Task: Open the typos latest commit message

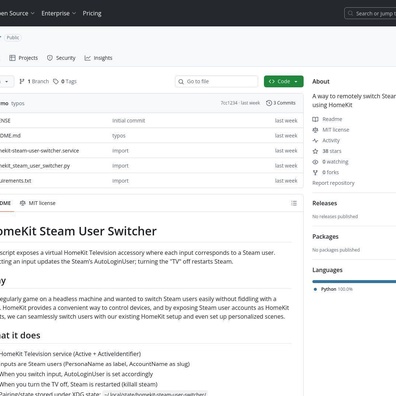Action: click(18, 103)
